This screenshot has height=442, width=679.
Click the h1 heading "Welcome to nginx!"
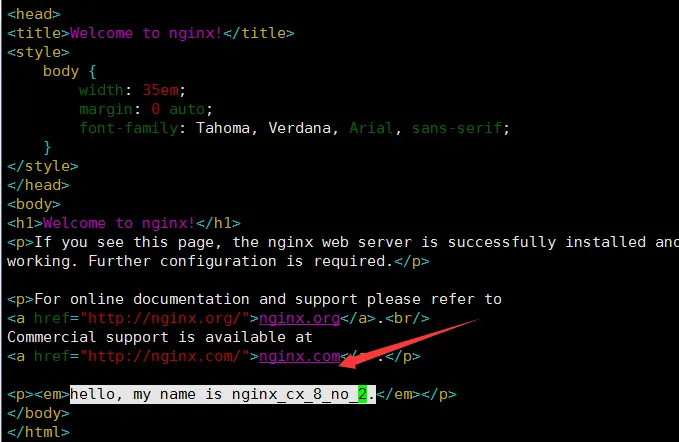119,223
